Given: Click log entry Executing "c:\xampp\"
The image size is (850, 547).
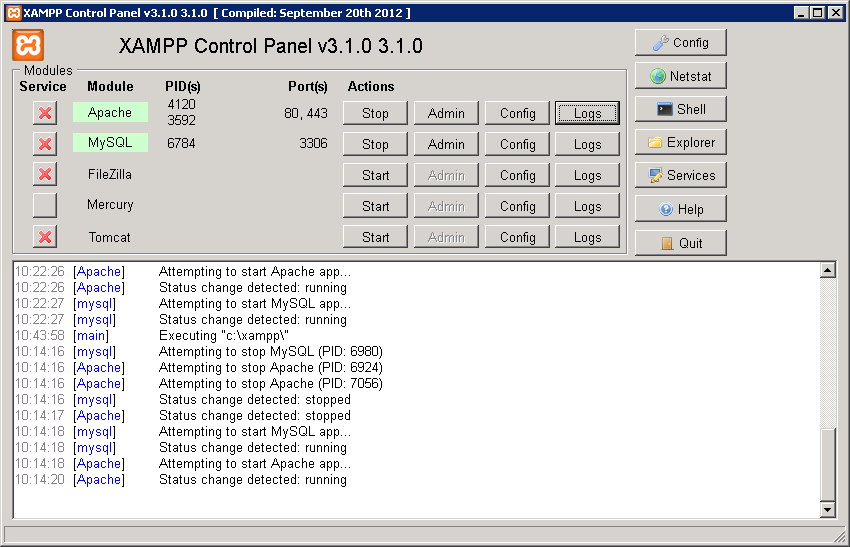Looking at the screenshot, I should click(223, 336).
